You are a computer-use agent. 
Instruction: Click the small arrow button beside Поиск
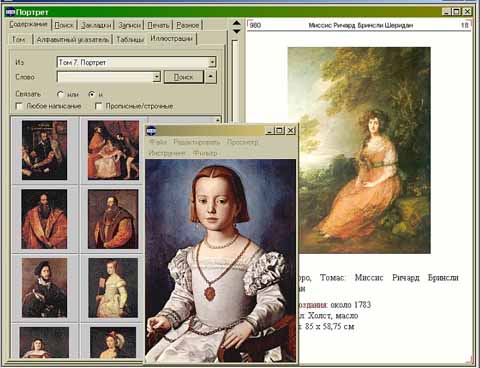coord(210,77)
